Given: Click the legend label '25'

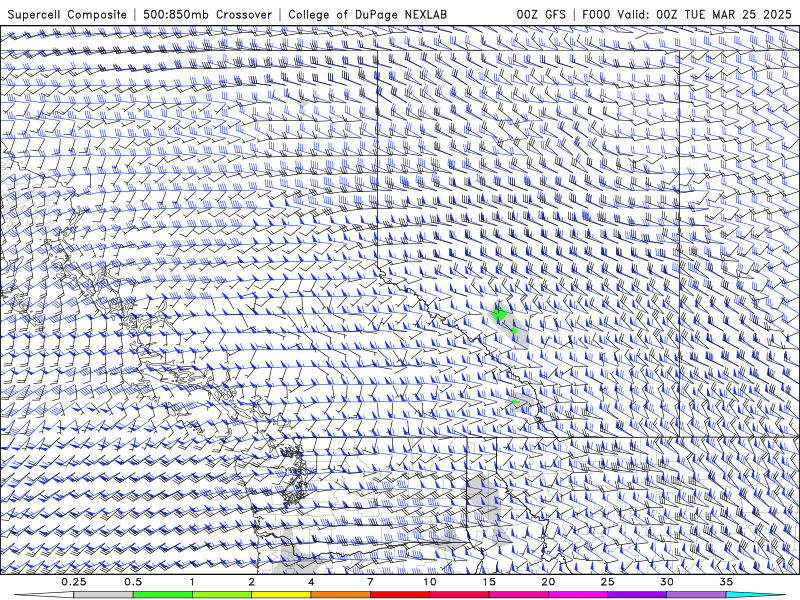Looking at the screenshot, I should click(x=608, y=582).
